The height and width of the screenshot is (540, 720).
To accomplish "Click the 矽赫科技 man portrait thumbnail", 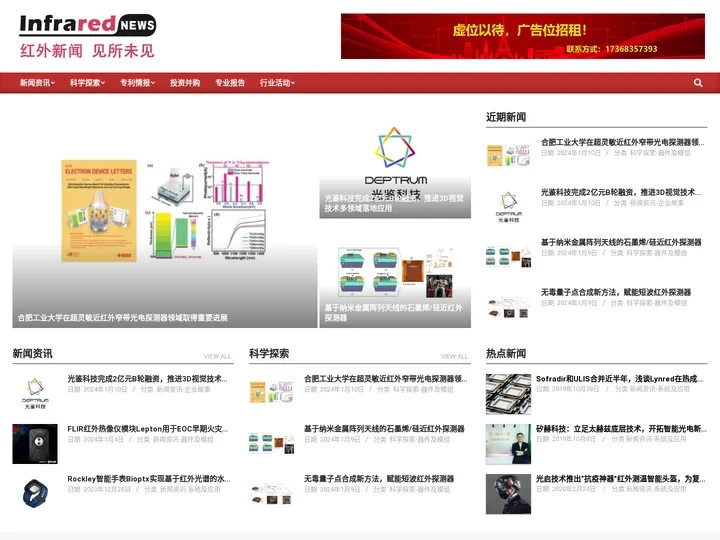I will (x=508, y=444).
